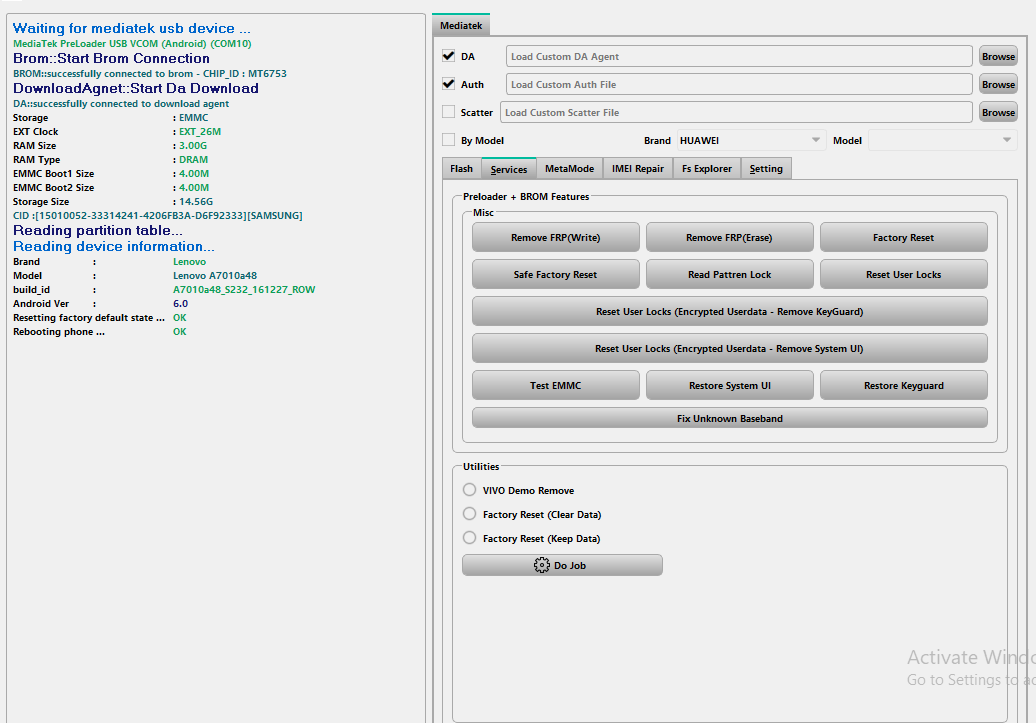1036x723 pixels.
Task: Click Restore System UI button
Action: pos(729,385)
